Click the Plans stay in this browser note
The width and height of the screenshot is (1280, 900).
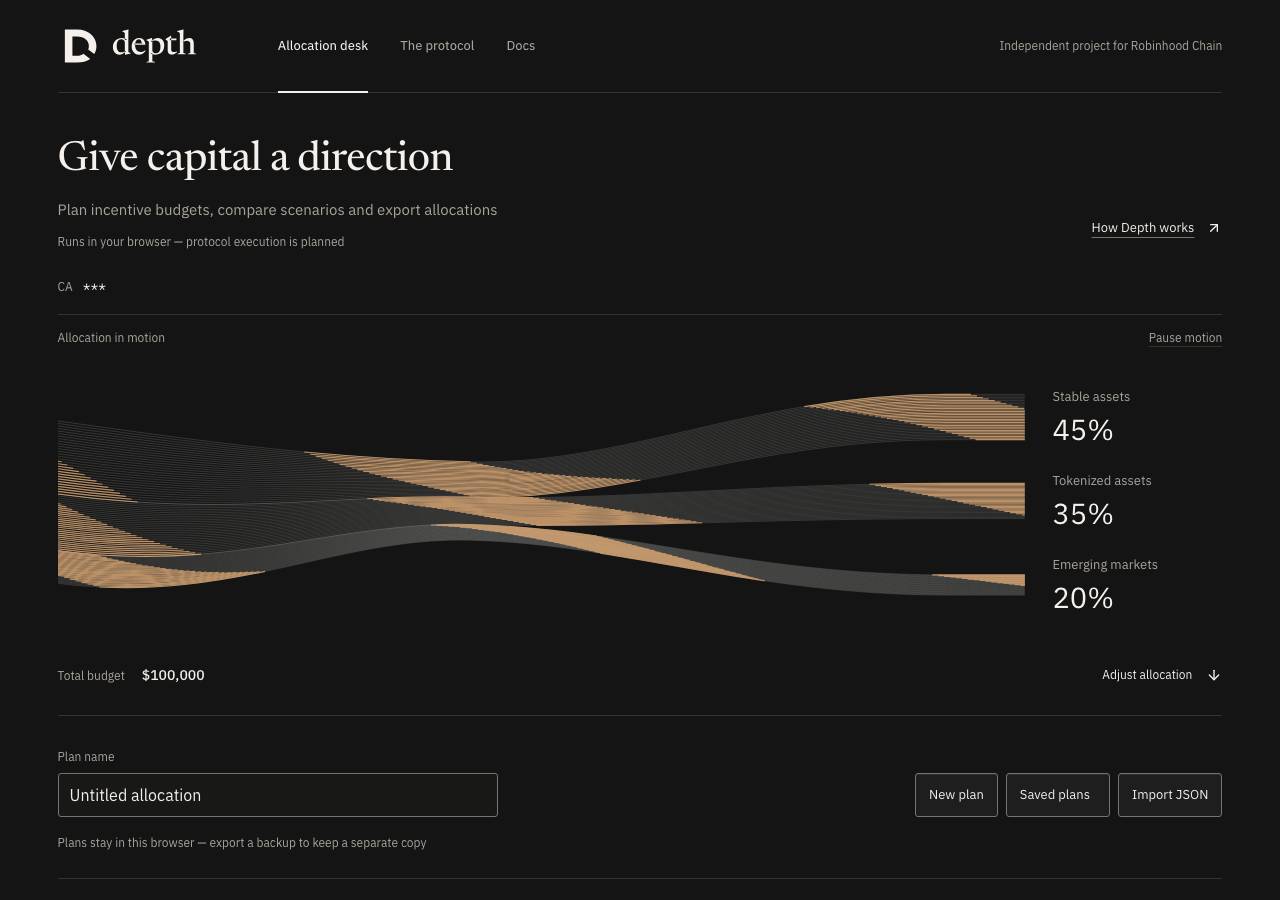242,843
